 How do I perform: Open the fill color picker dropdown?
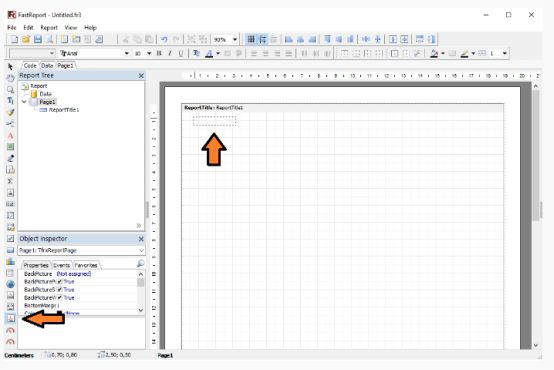tap(443, 53)
